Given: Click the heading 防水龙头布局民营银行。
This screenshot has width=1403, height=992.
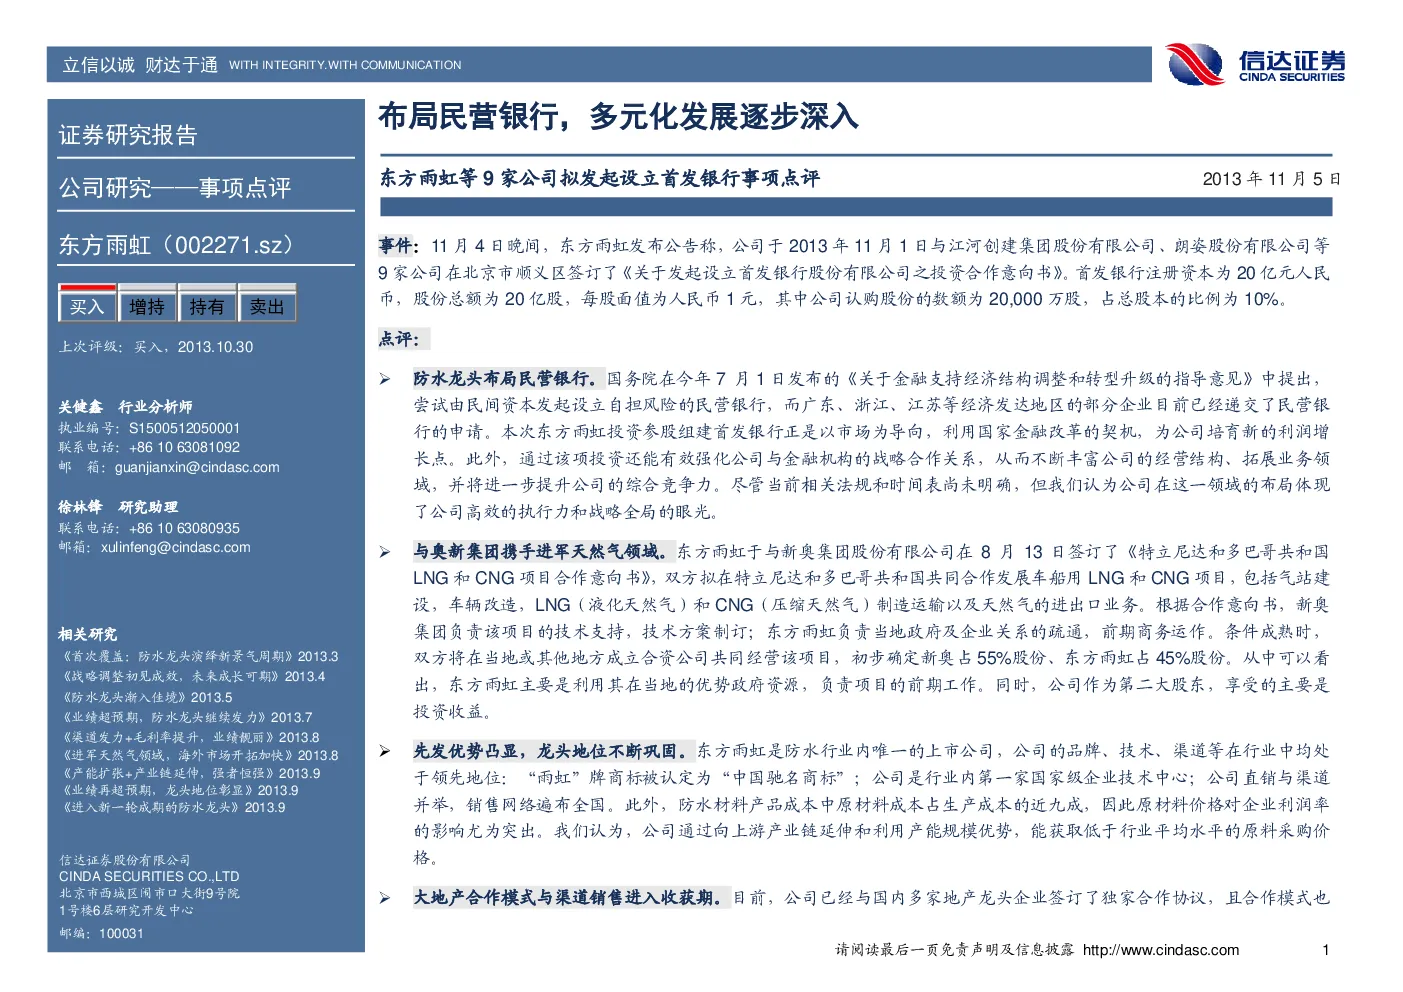Looking at the screenshot, I should [x=508, y=378].
